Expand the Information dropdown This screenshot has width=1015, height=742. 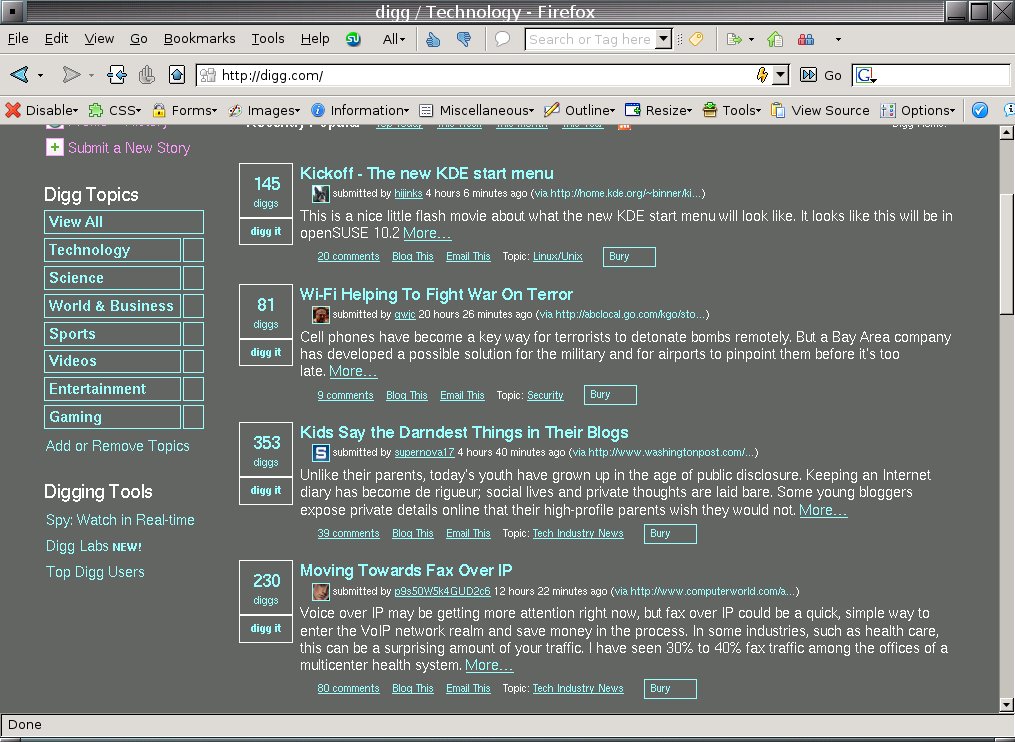[360, 111]
